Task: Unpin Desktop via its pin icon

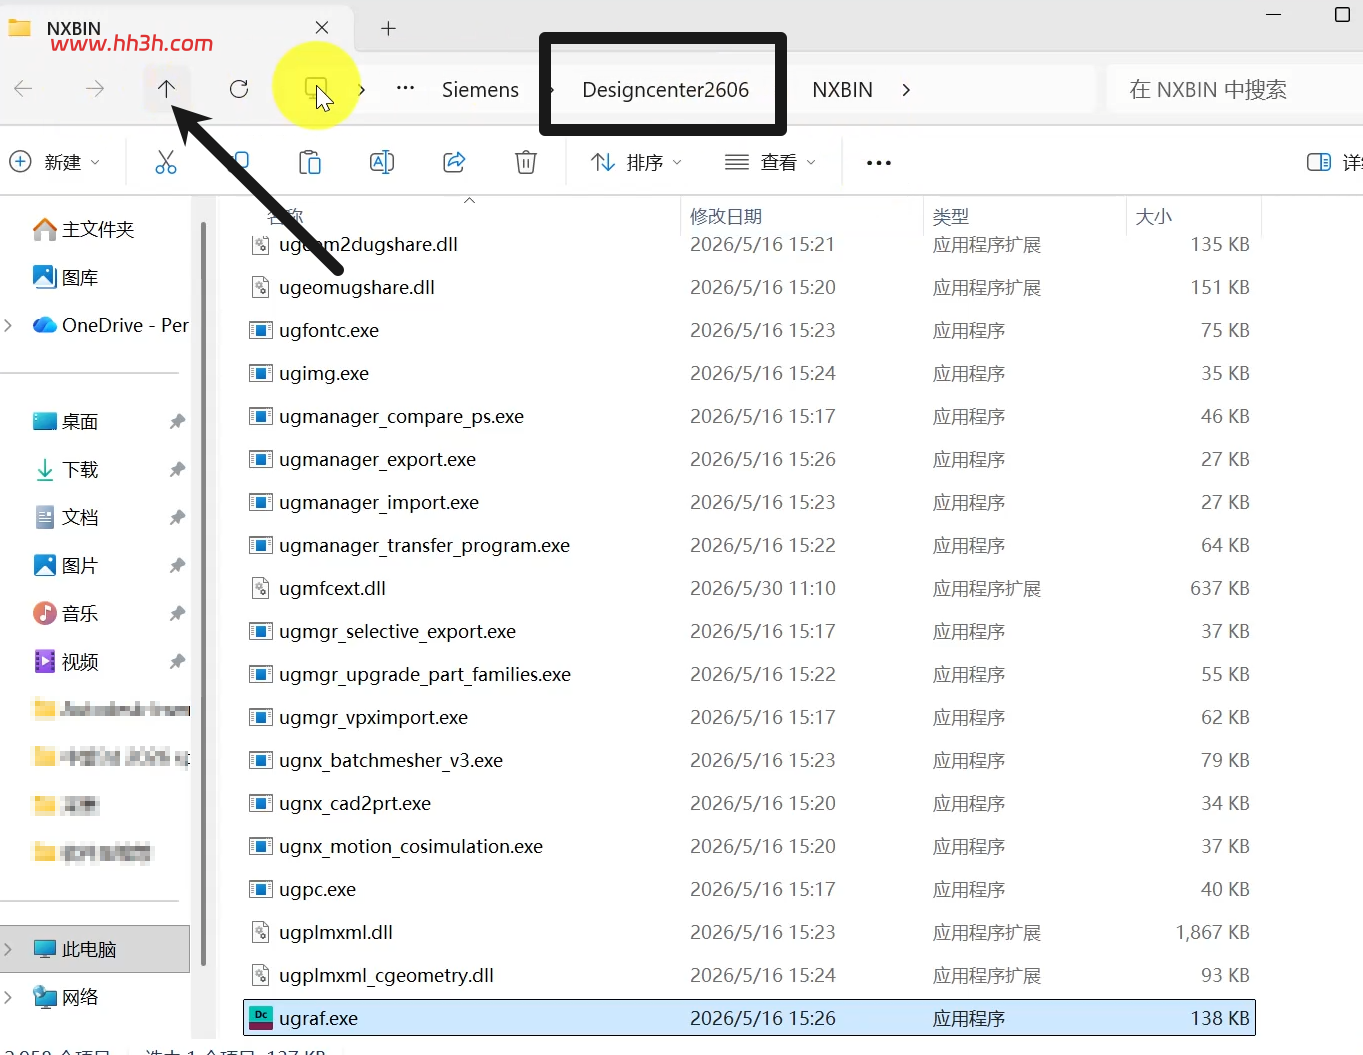Action: pos(177,421)
